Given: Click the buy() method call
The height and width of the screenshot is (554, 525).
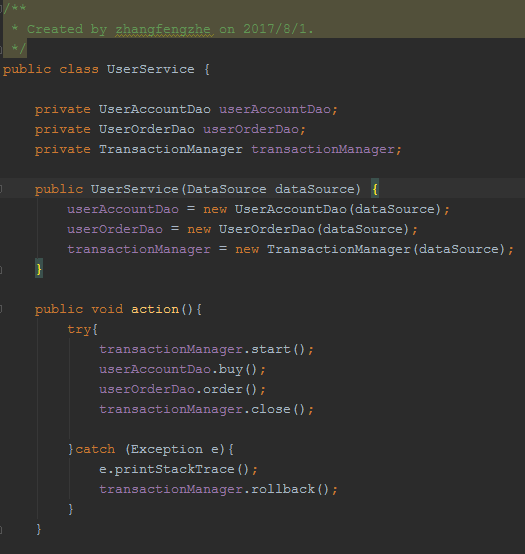Looking at the screenshot, I should click(238, 370).
